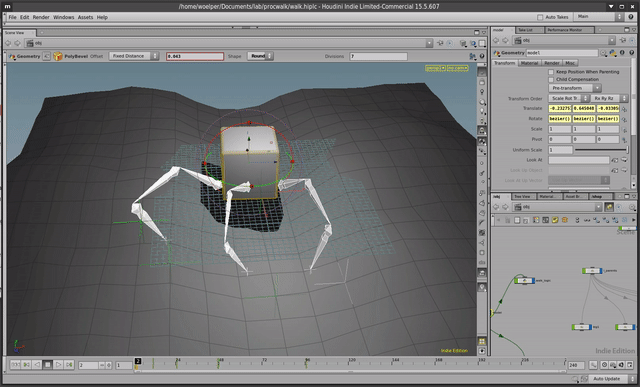This screenshot has height=387, width=640.
Task: Click the Translate X value field
Action: coord(560,109)
